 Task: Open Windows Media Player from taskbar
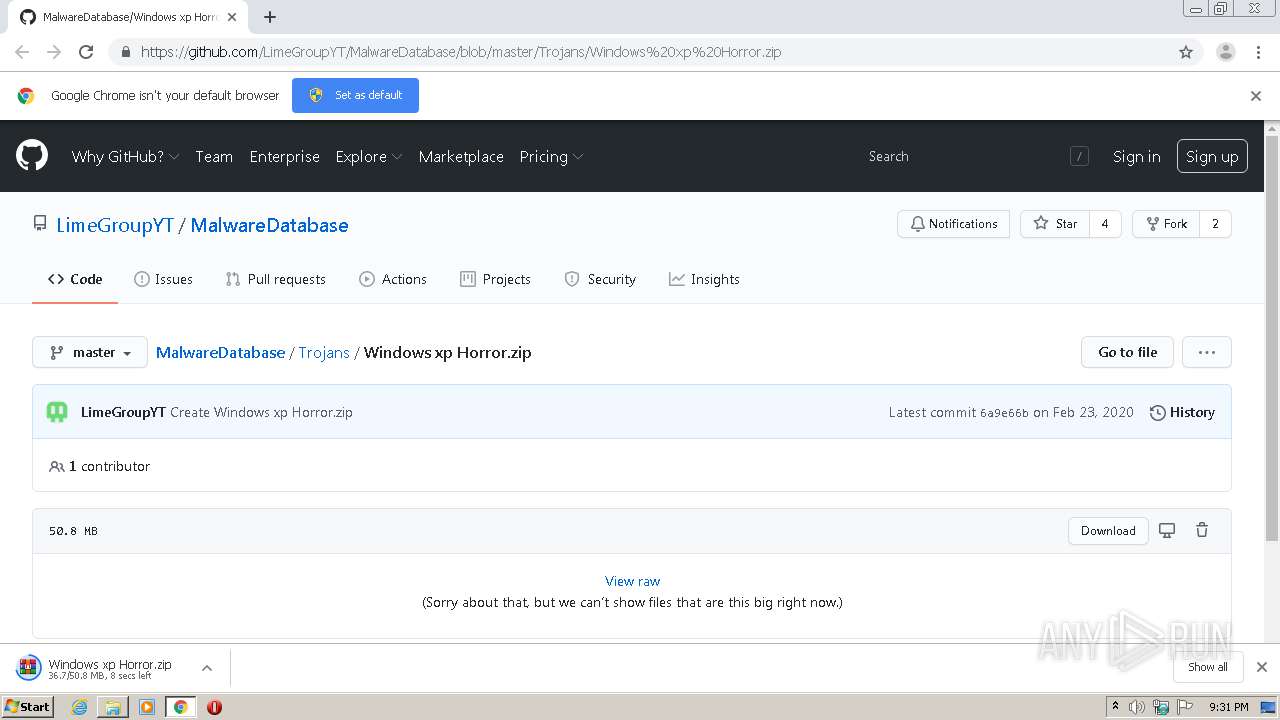coord(147,707)
